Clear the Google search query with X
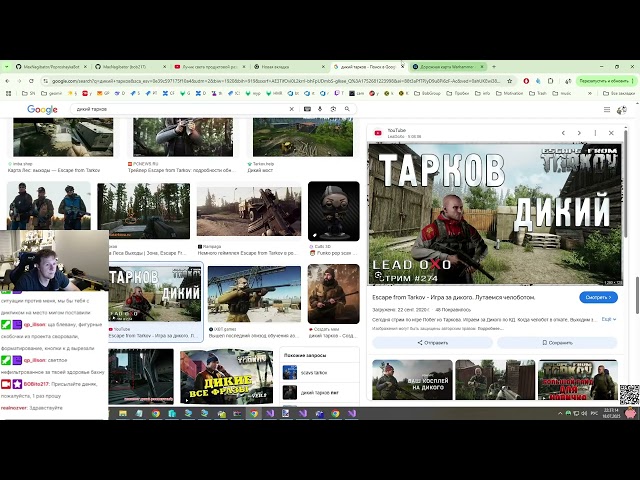 (291, 109)
